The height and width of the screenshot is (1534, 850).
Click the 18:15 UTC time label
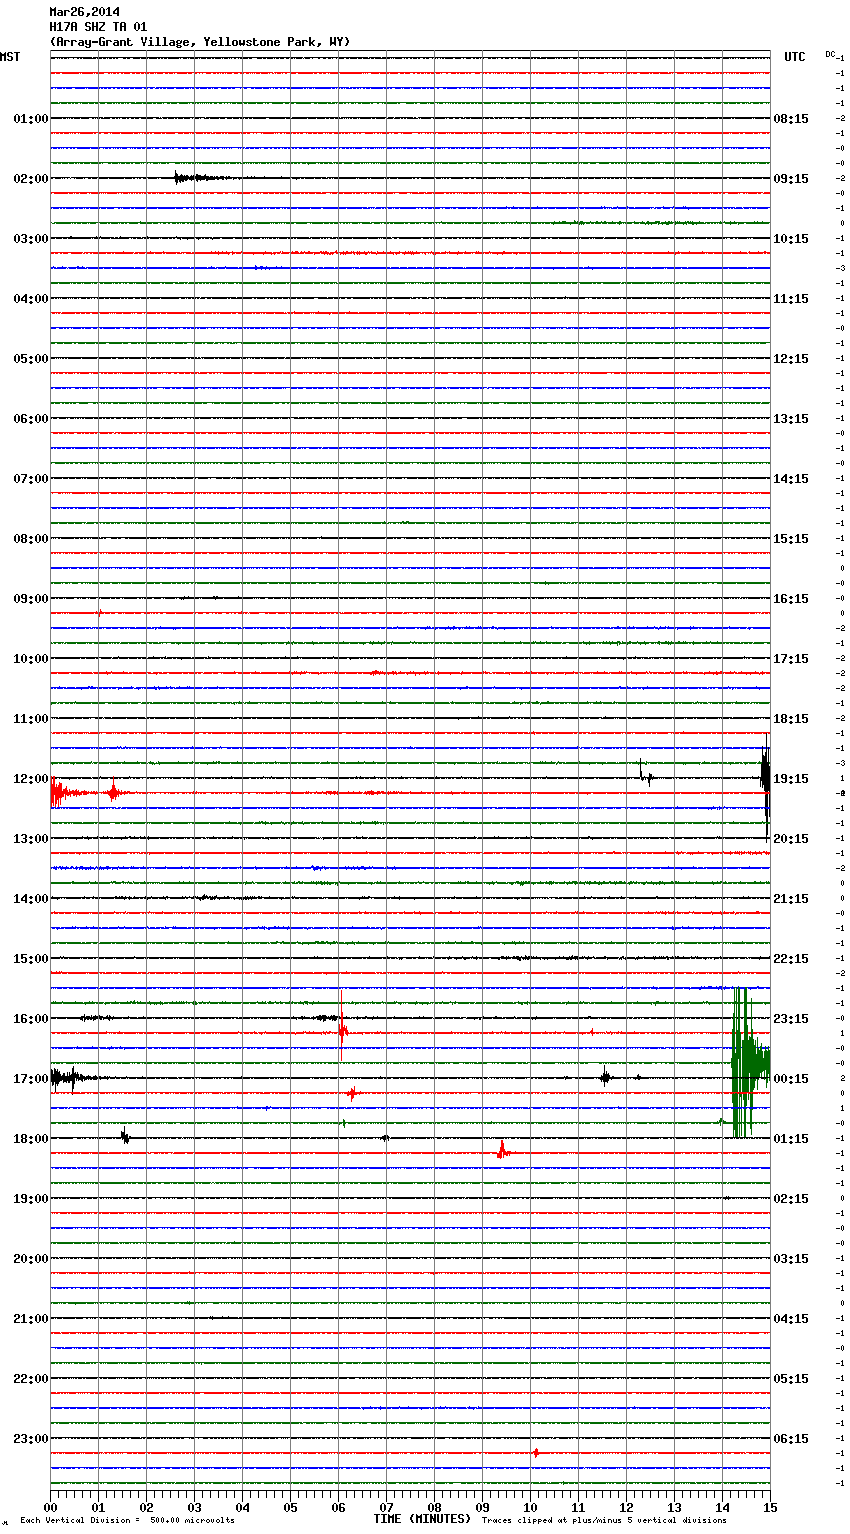click(791, 719)
